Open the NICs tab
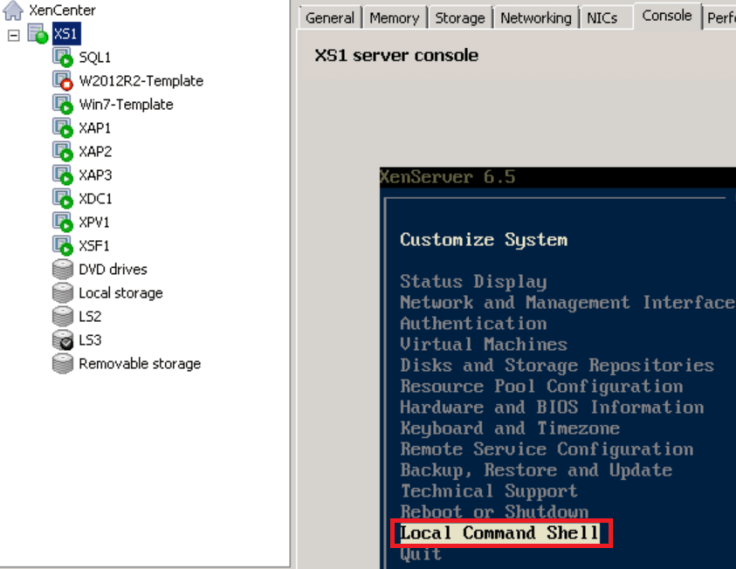 coord(602,18)
